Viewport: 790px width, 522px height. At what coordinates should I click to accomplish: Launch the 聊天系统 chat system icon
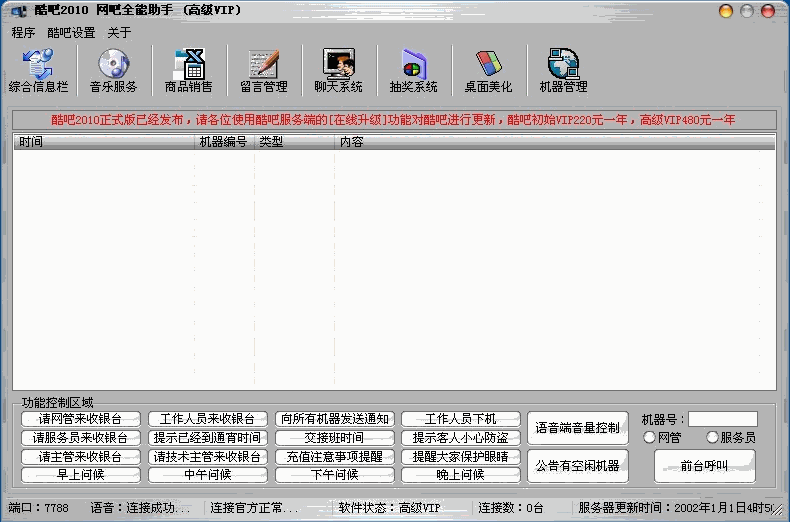(x=339, y=71)
